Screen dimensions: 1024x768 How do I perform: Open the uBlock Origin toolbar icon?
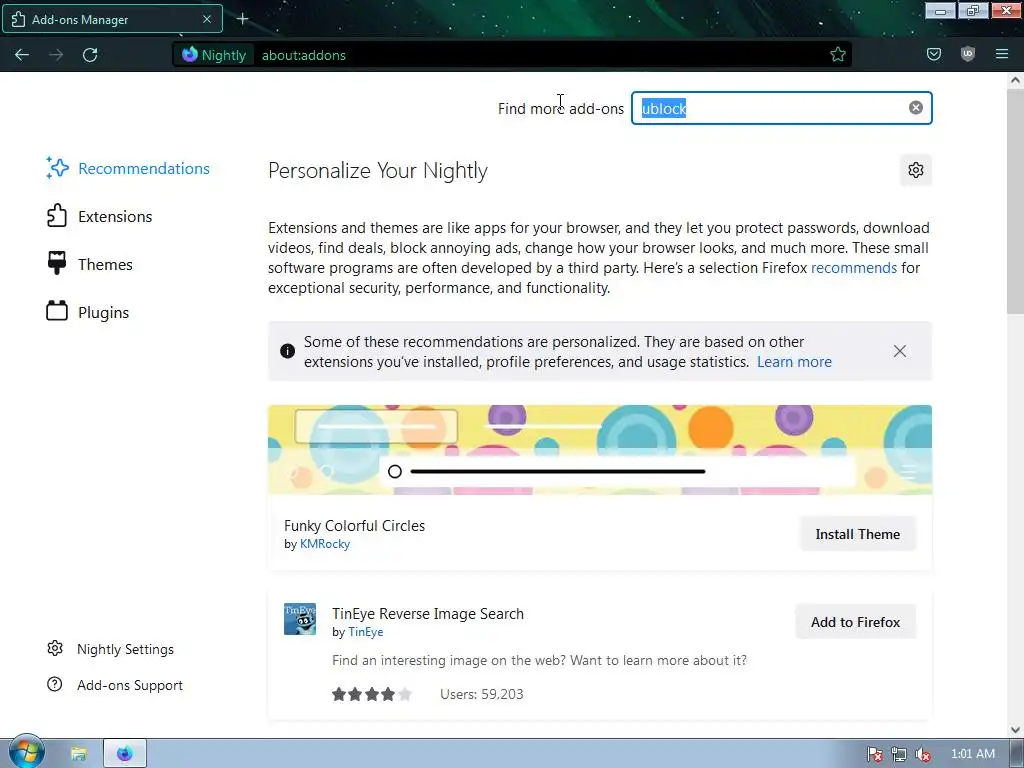coord(968,55)
